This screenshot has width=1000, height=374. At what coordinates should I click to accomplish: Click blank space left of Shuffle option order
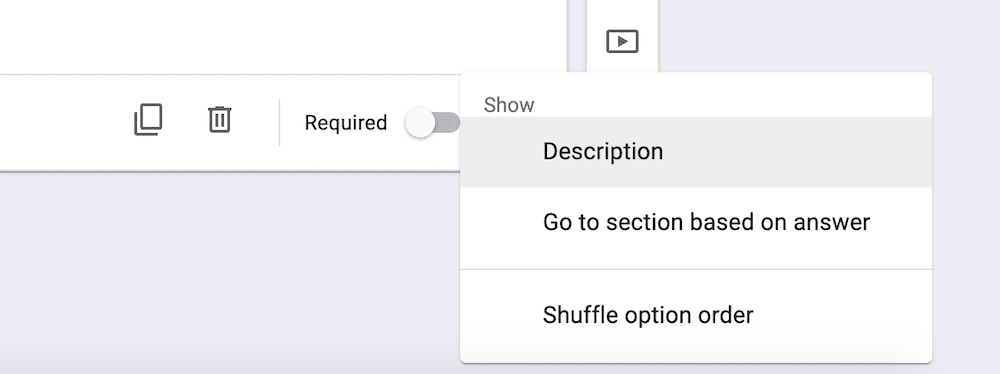501,315
